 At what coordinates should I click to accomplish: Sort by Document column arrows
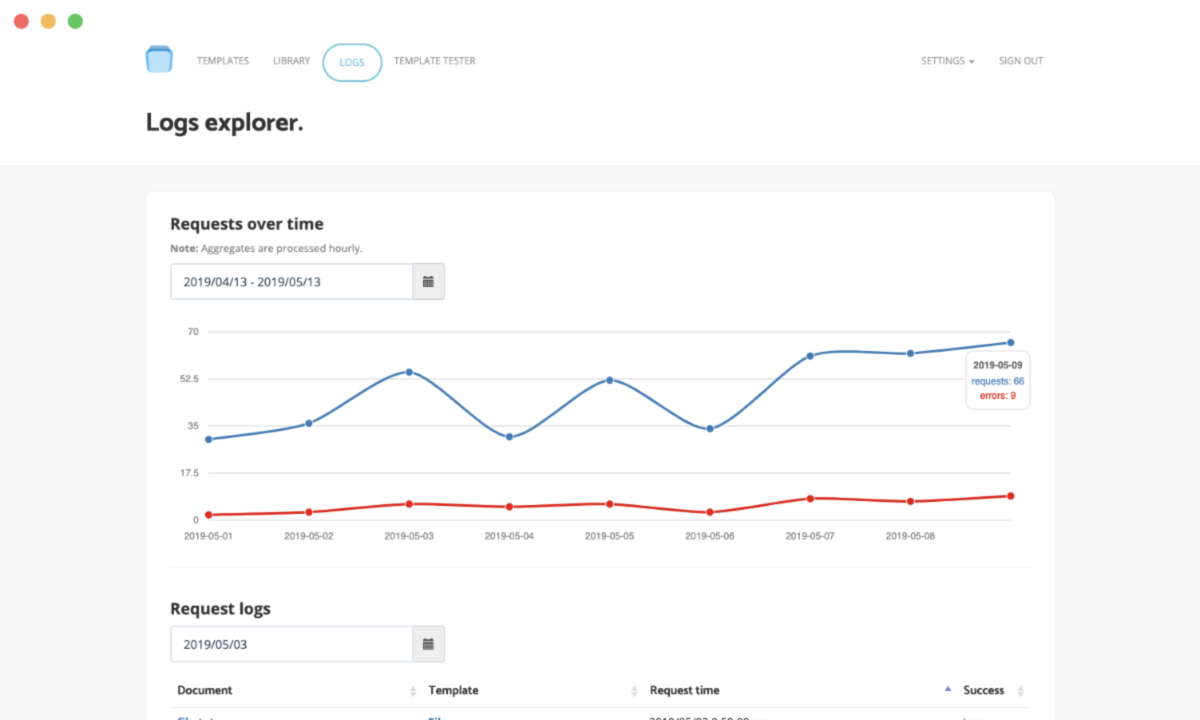(x=413, y=691)
